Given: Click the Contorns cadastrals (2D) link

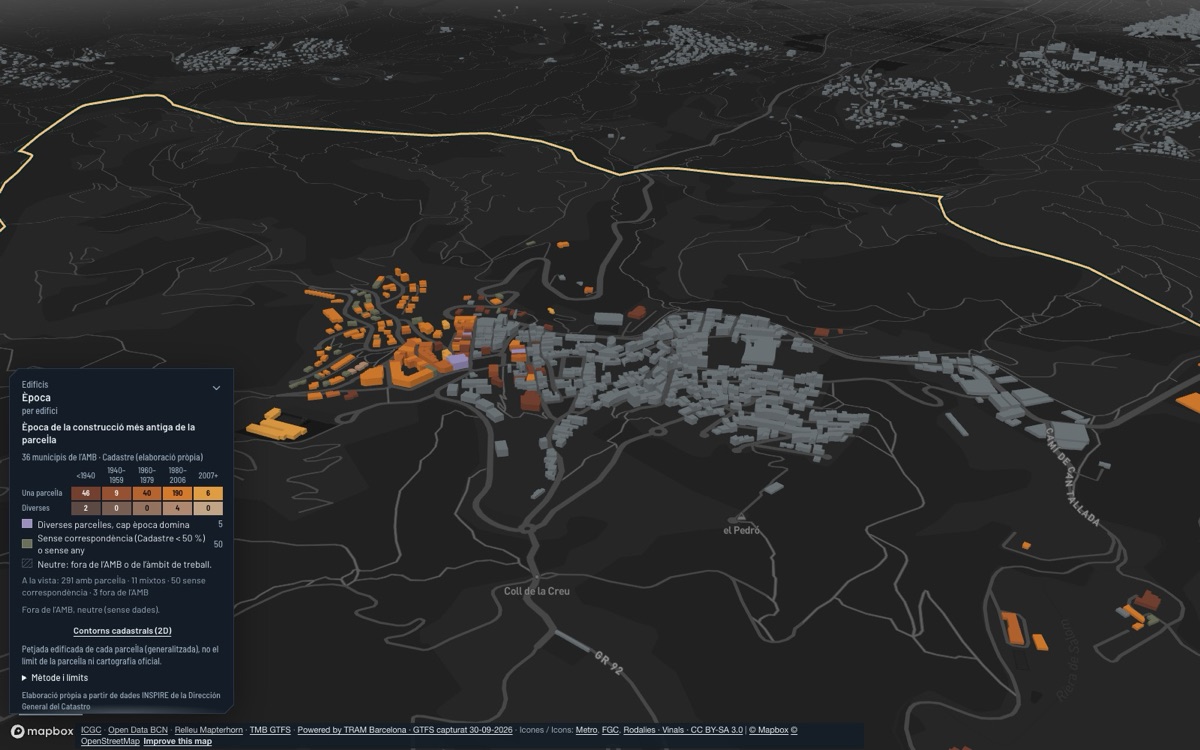Looking at the screenshot, I should pyautogui.click(x=122, y=631).
